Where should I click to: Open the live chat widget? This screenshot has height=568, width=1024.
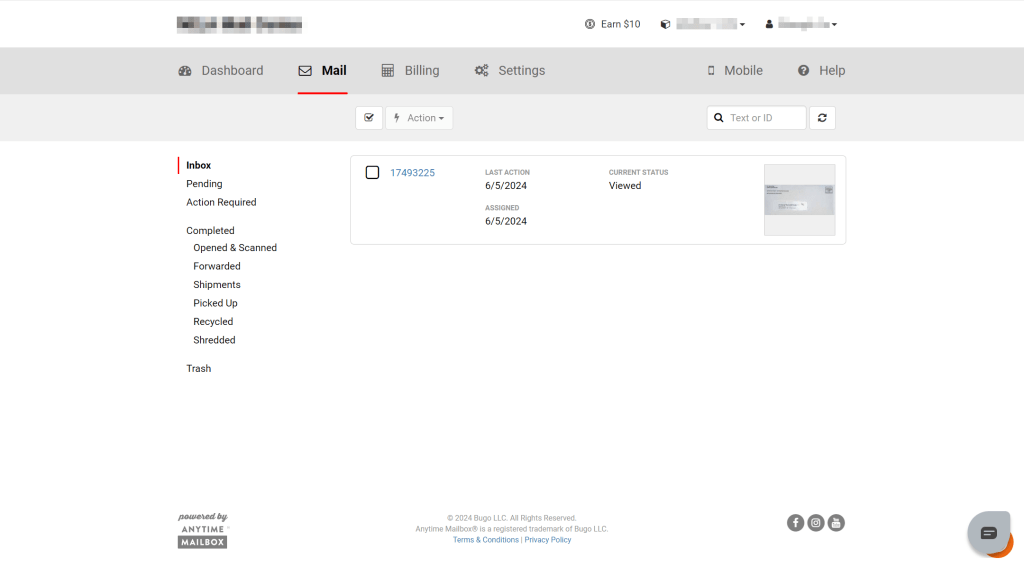tap(989, 533)
